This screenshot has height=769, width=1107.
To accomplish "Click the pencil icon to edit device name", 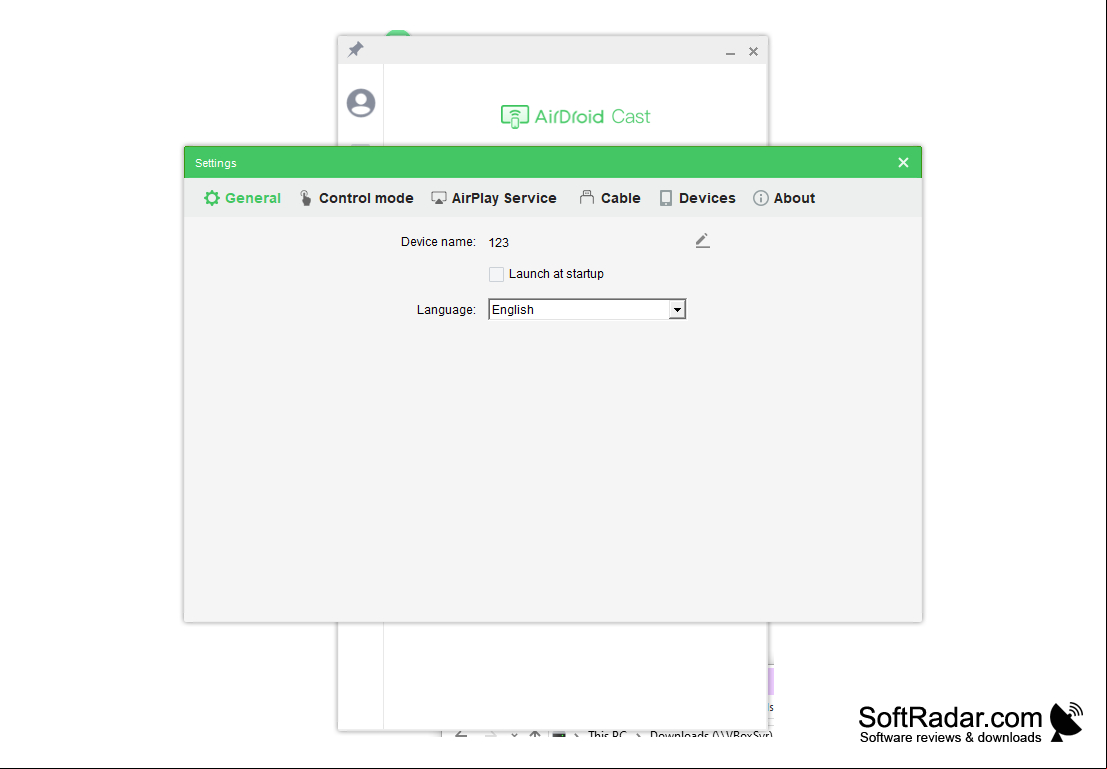I will coord(702,242).
